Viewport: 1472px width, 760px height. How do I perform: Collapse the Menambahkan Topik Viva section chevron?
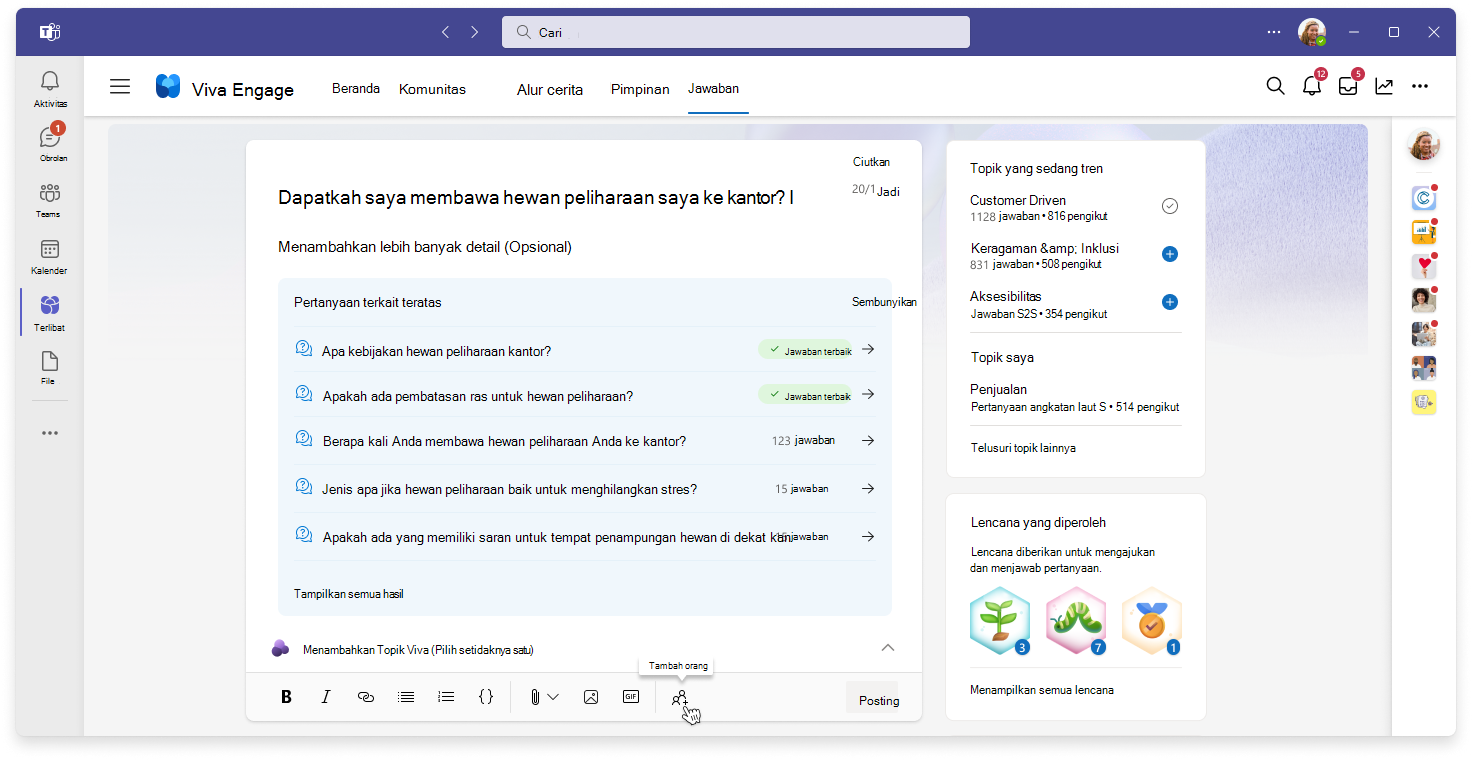(887, 648)
